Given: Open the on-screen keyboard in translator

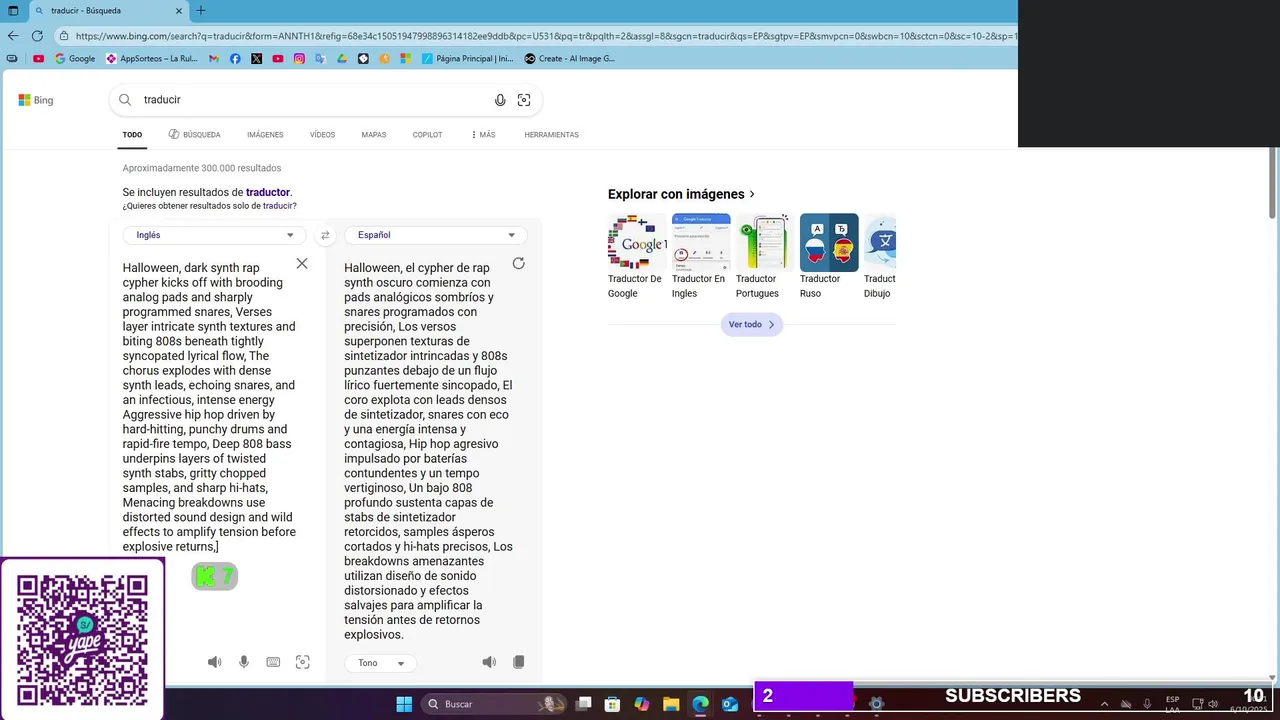Looking at the screenshot, I should pyautogui.click(x=273, y=662).
